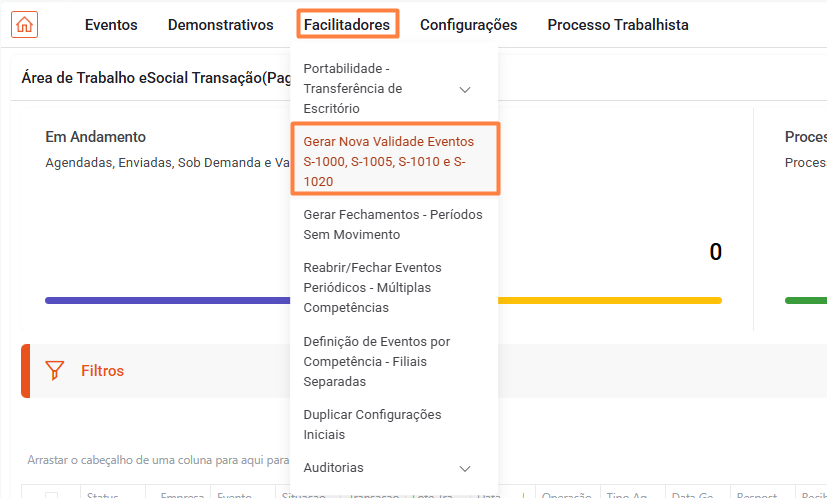
Task: Open the Configurações menu
Action: tap(468, 25)
